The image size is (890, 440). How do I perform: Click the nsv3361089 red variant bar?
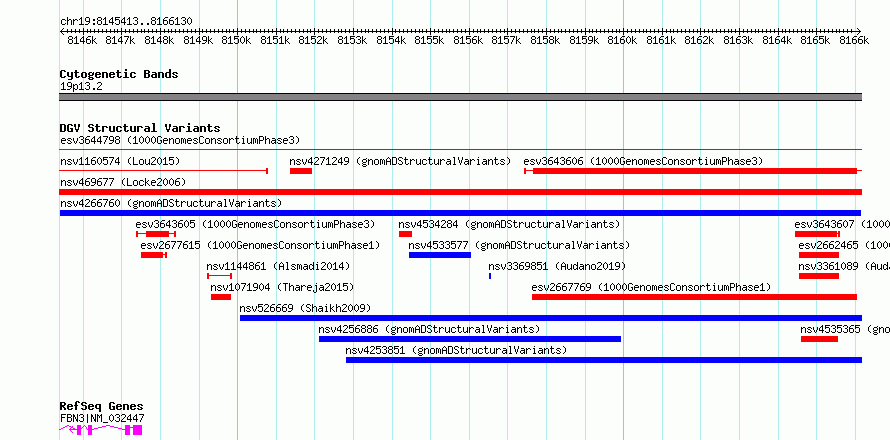818,276
